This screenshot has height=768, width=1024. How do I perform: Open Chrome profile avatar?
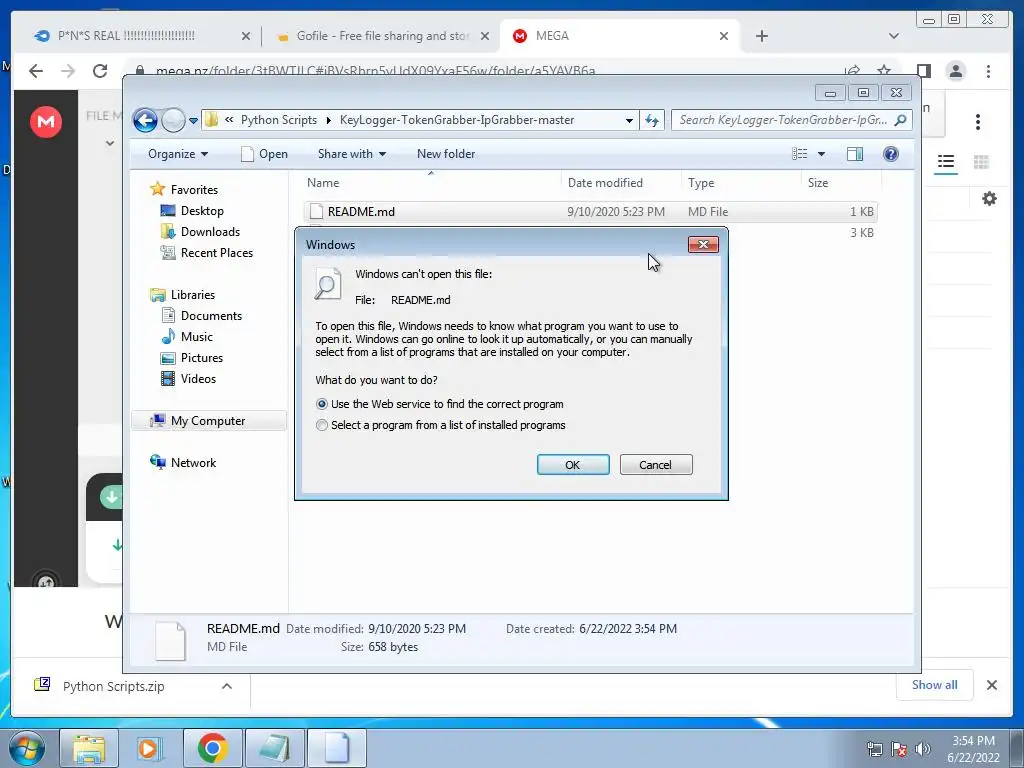click(x=956, y=71)
